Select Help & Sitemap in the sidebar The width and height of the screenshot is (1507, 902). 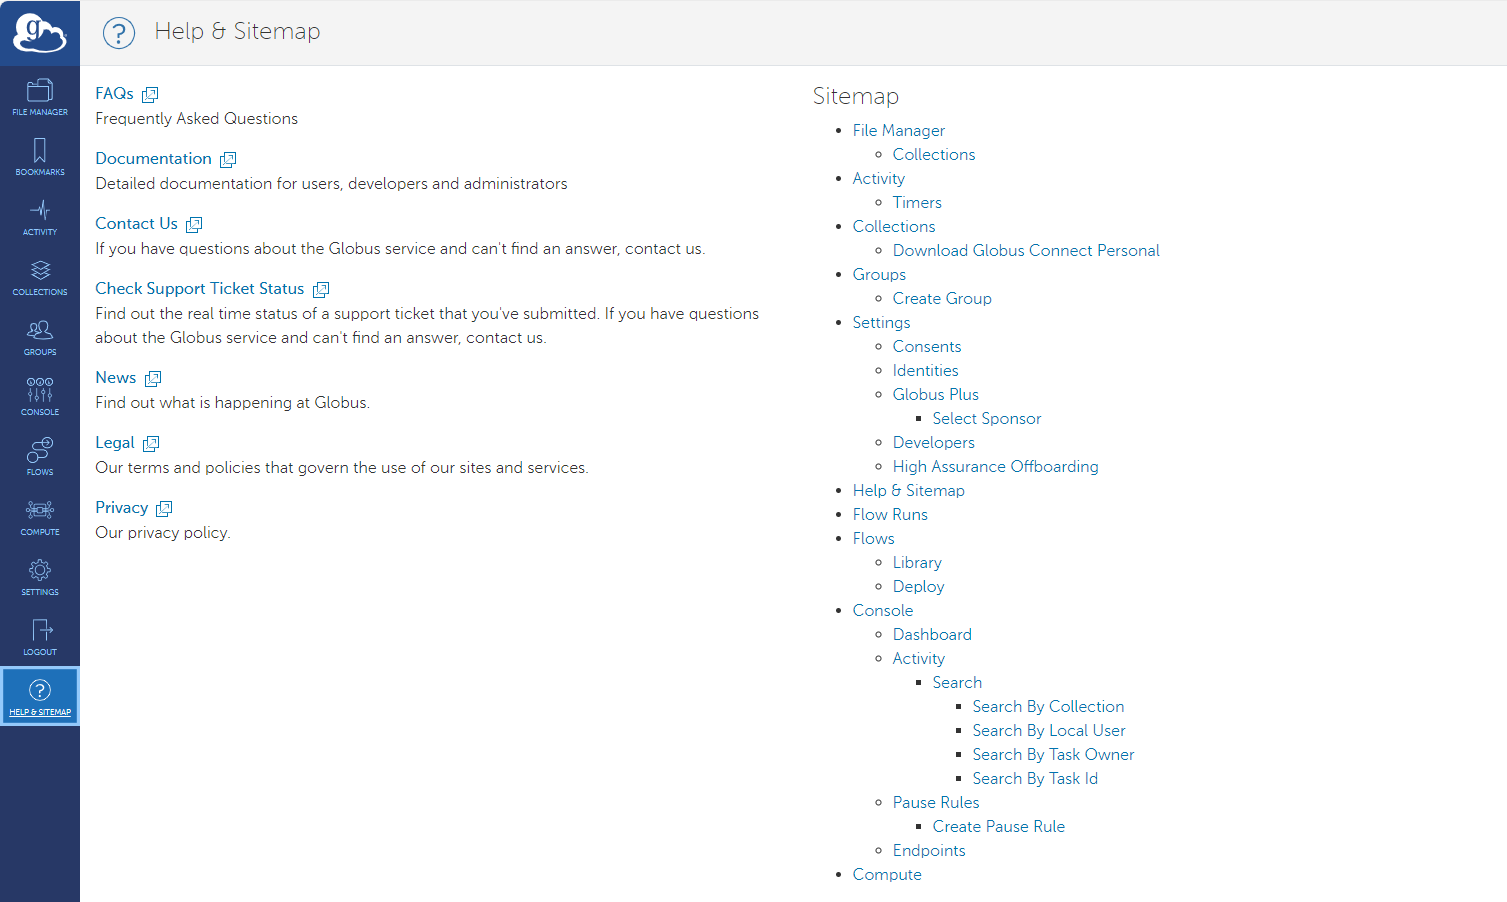40,697
